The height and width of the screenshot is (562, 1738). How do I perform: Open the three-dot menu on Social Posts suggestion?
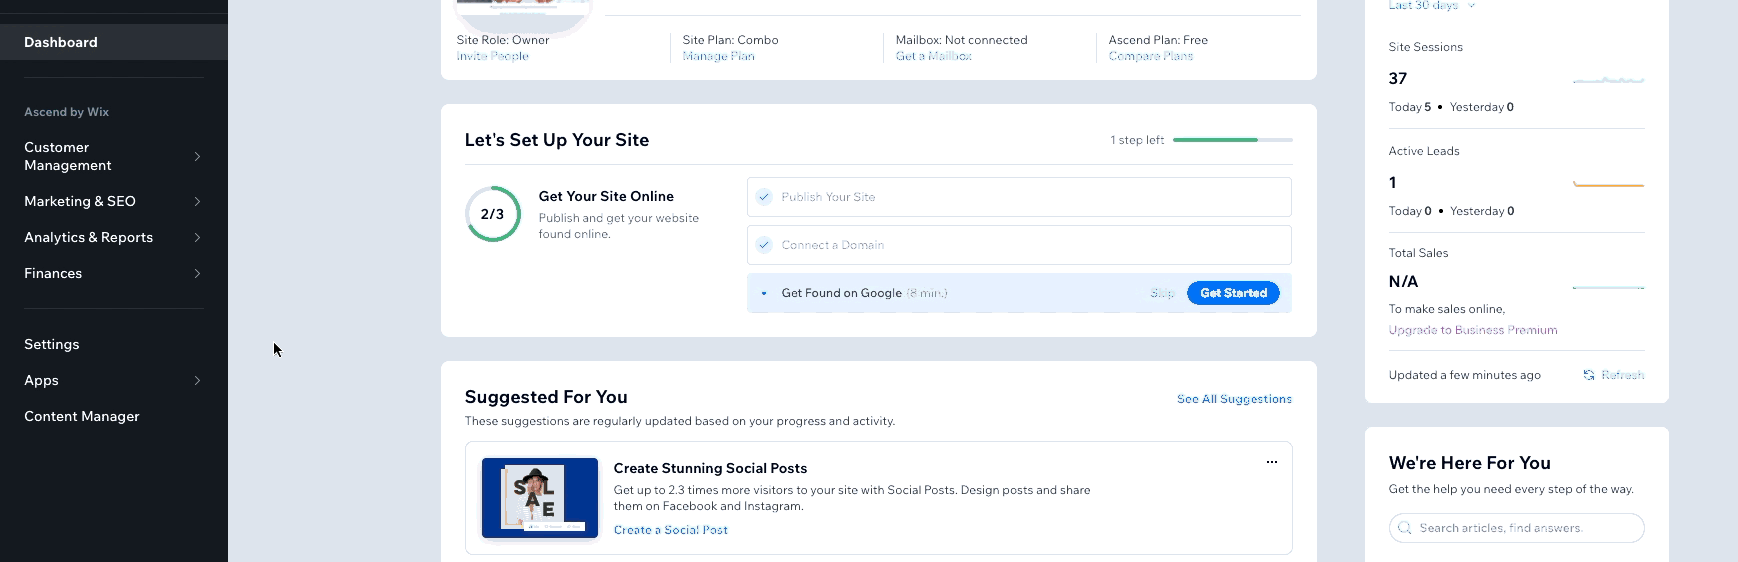coord(1272,462)
